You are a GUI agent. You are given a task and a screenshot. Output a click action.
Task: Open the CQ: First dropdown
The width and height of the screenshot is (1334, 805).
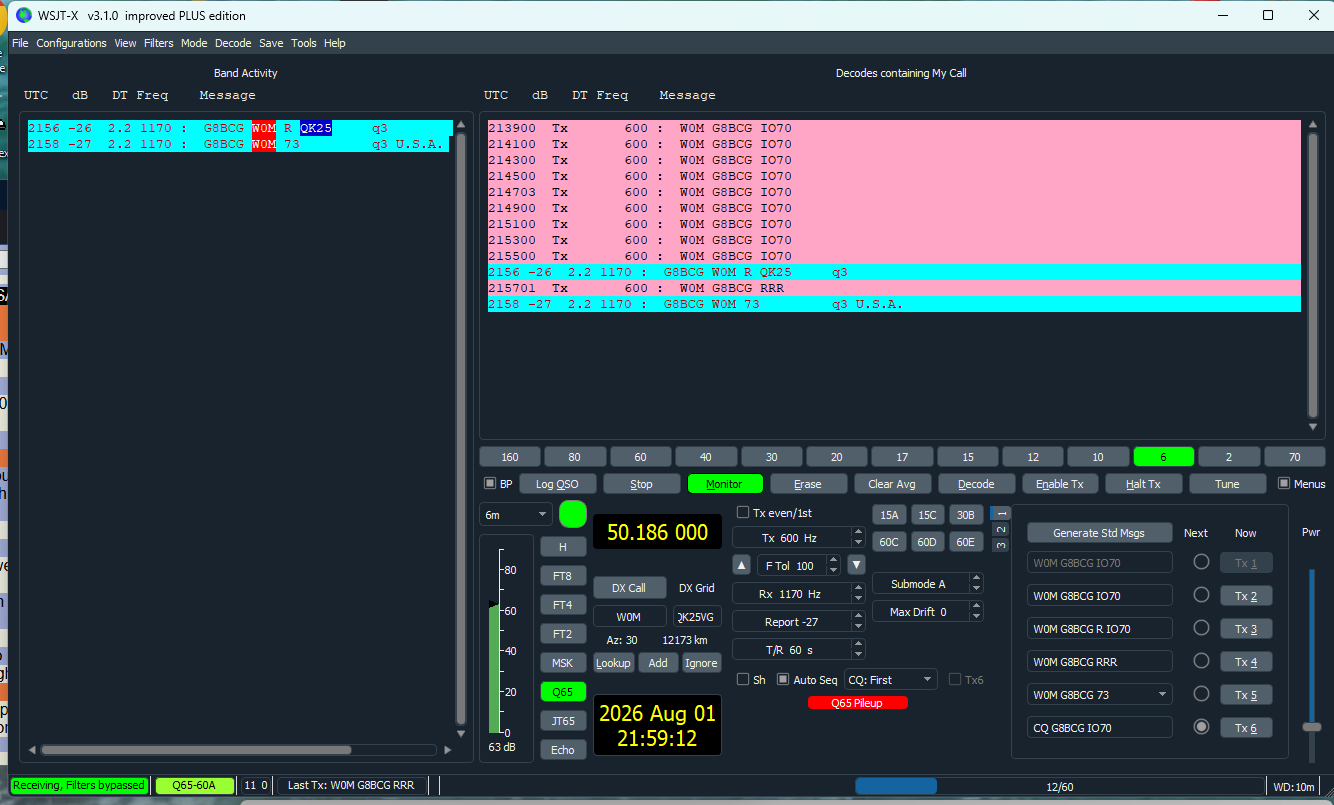[891, 680]
